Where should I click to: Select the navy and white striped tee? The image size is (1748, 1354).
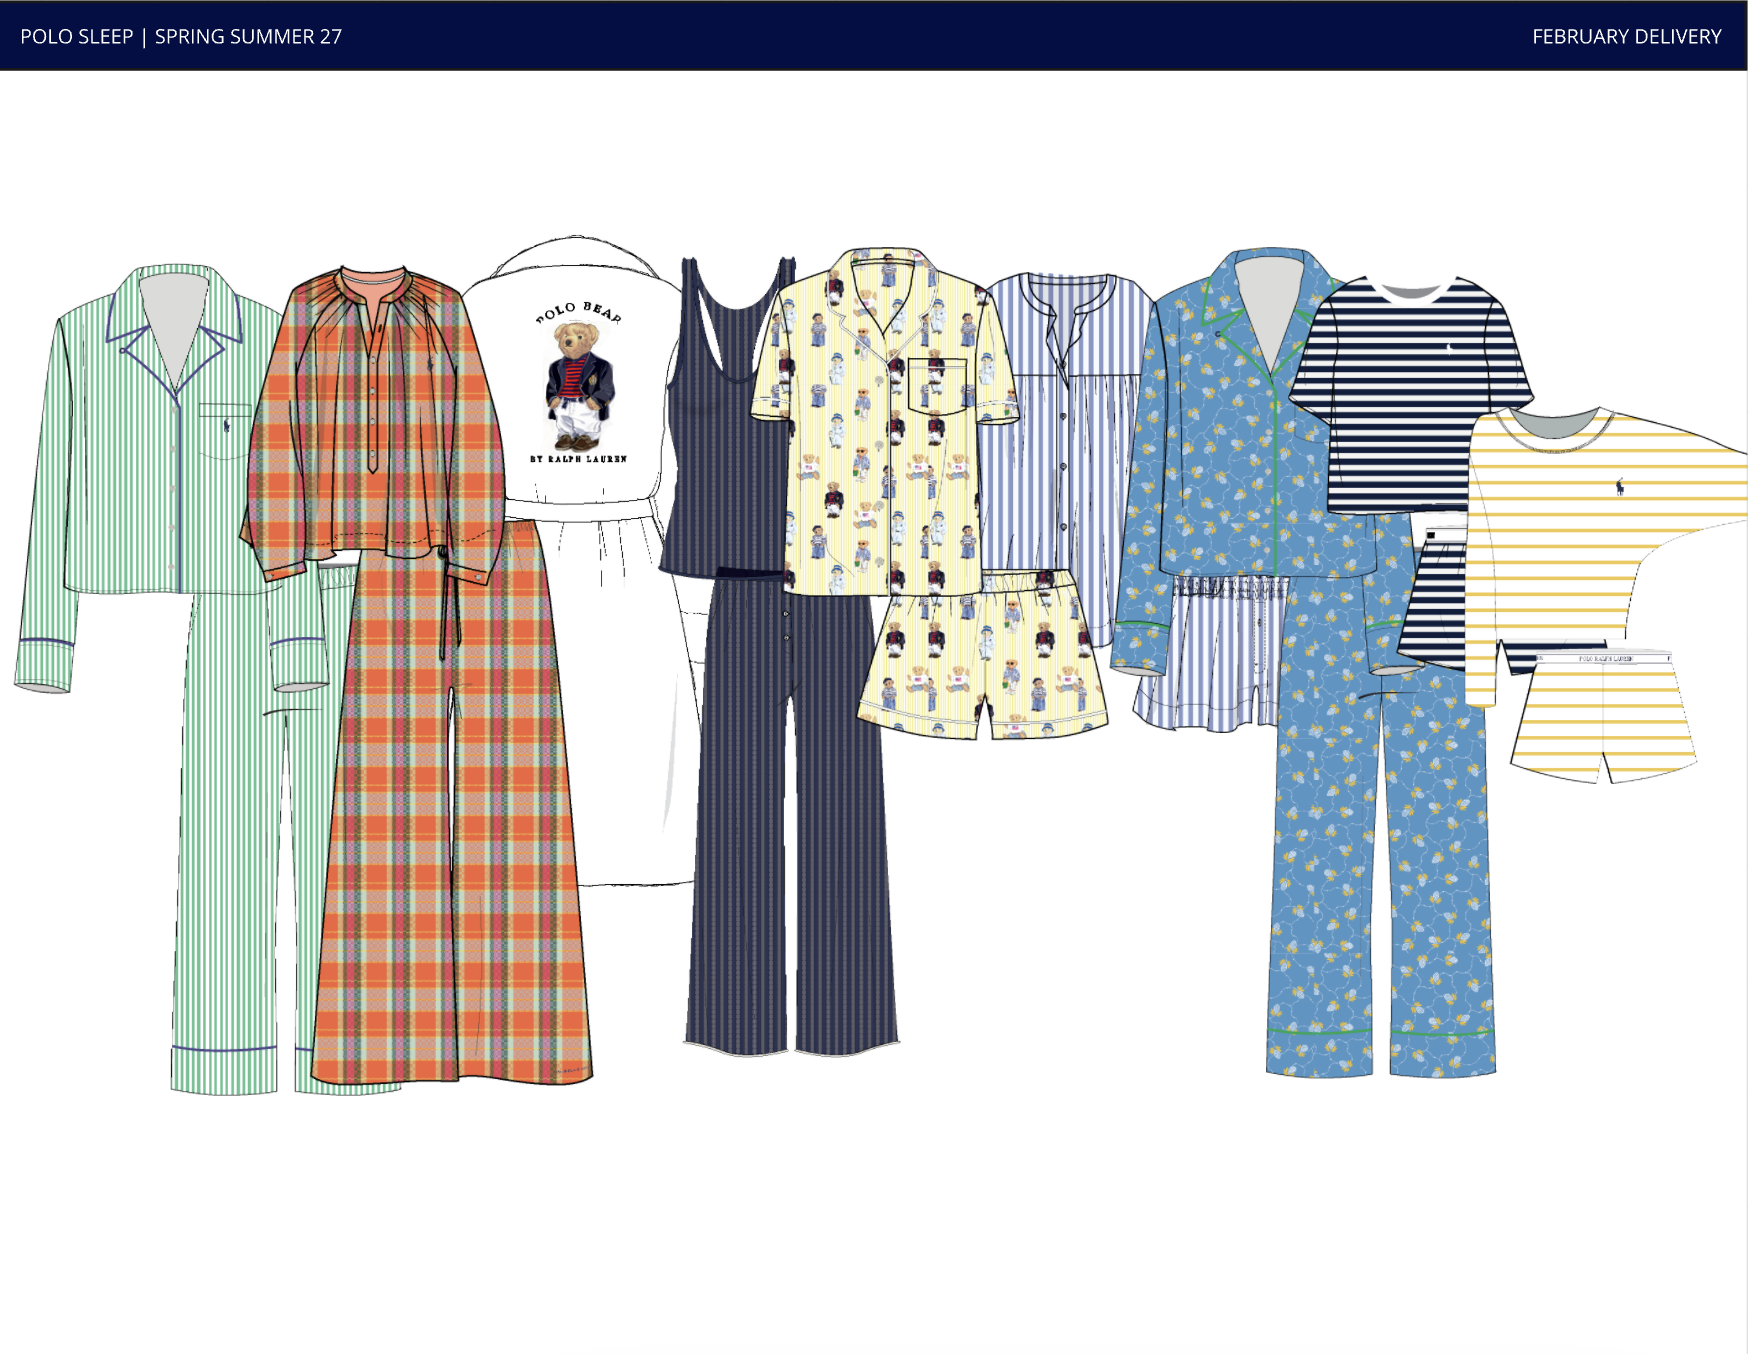[1410, 395]
